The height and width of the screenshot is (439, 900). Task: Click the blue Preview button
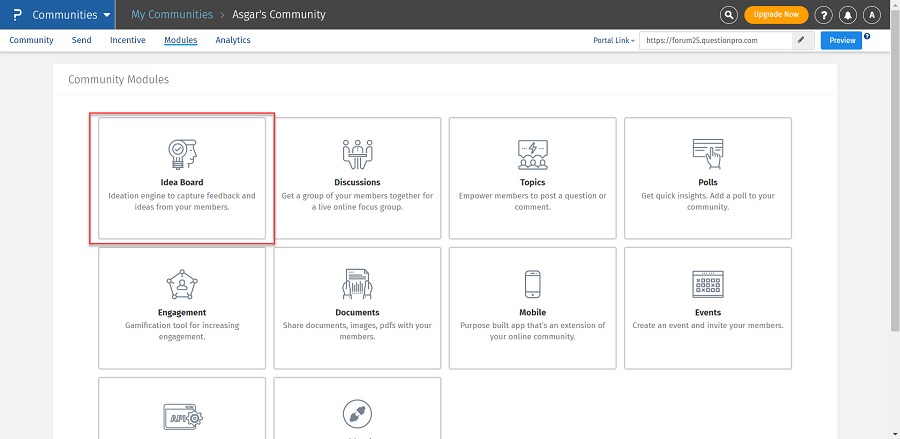point(841,41)
